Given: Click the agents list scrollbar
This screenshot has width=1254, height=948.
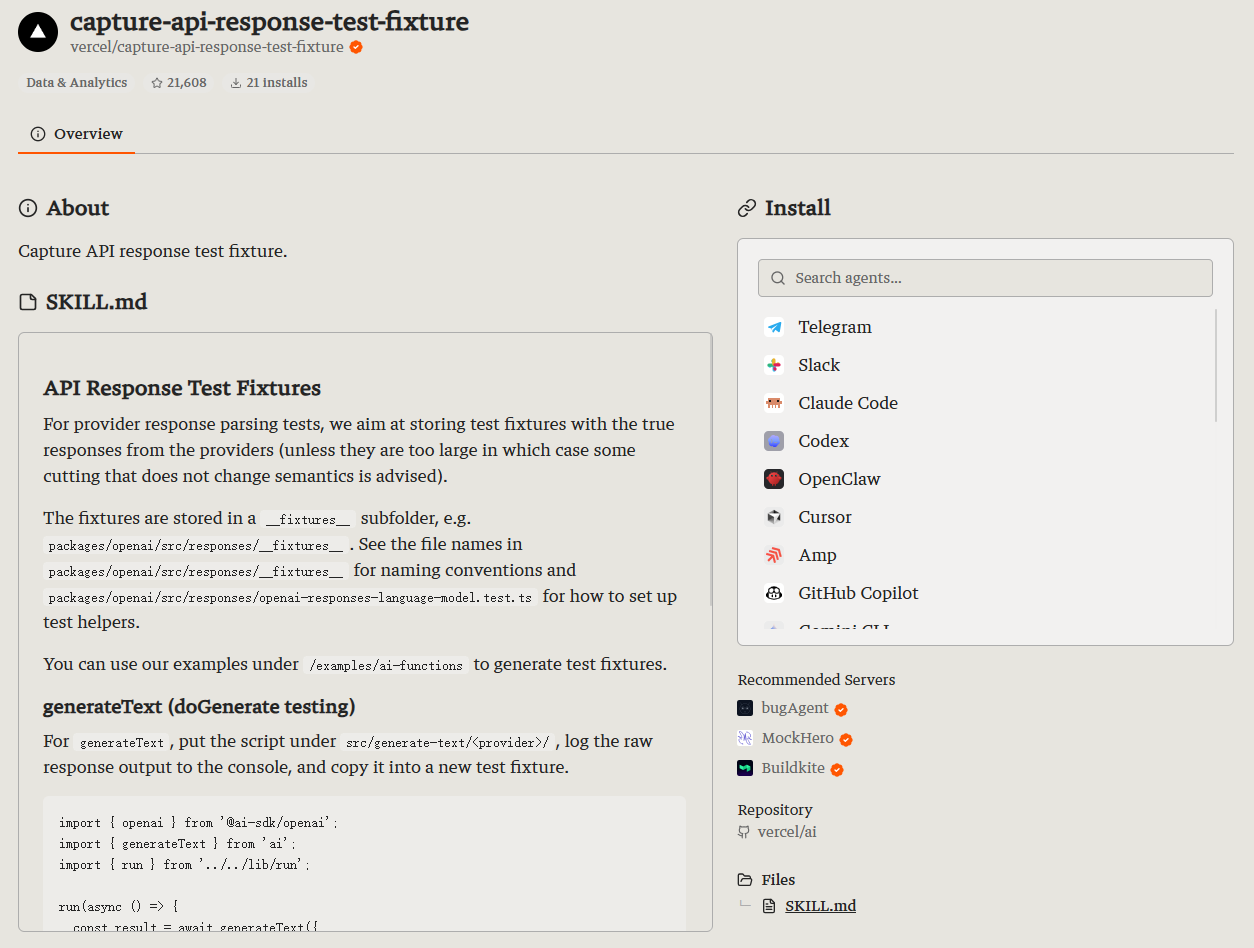Looking at the screenshot, I should point(1216,365).
